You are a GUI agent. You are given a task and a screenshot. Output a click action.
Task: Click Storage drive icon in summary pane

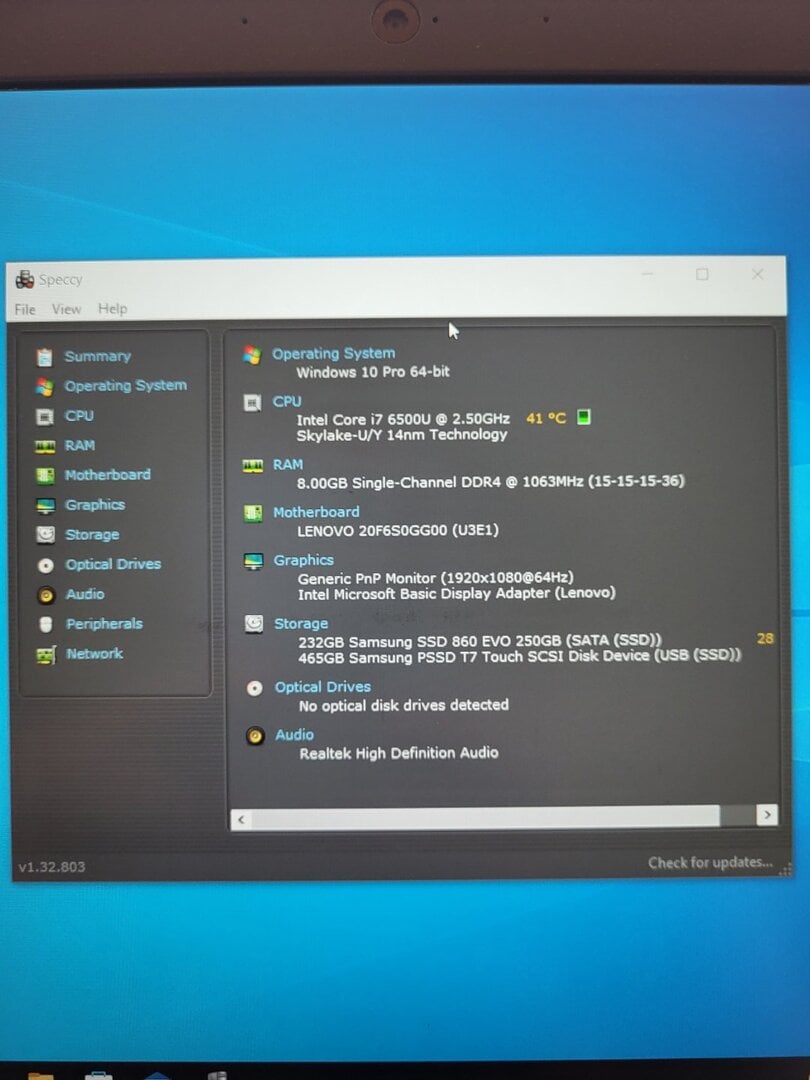tap(254, 624)
